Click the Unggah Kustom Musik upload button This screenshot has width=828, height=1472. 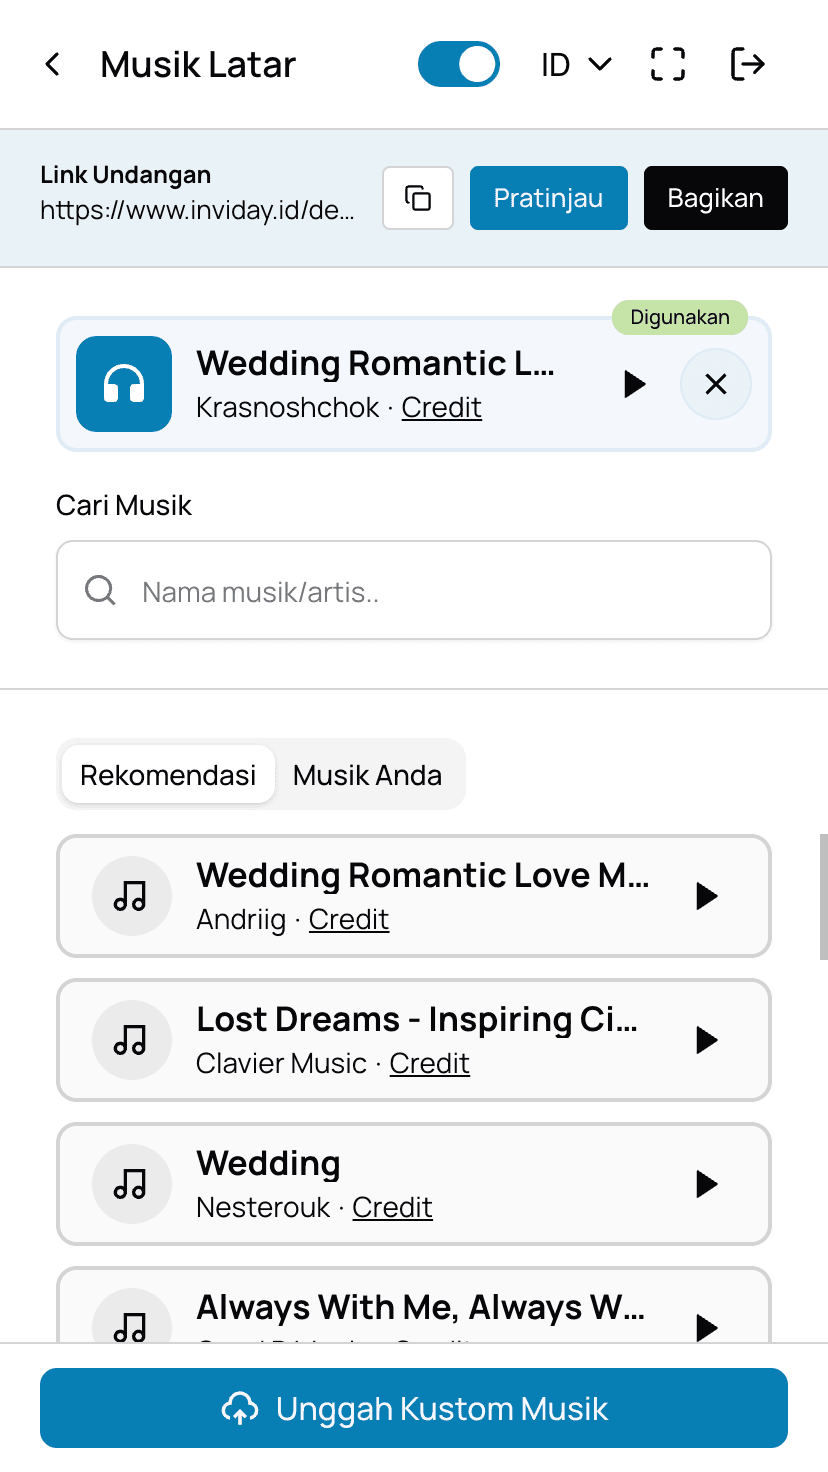point(414,1408)
